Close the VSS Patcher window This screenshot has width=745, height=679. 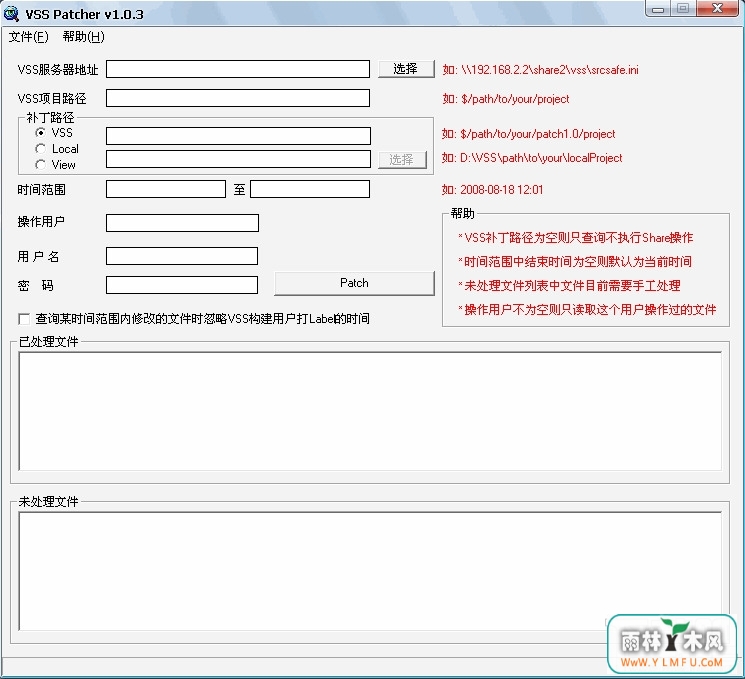[717, 9]
